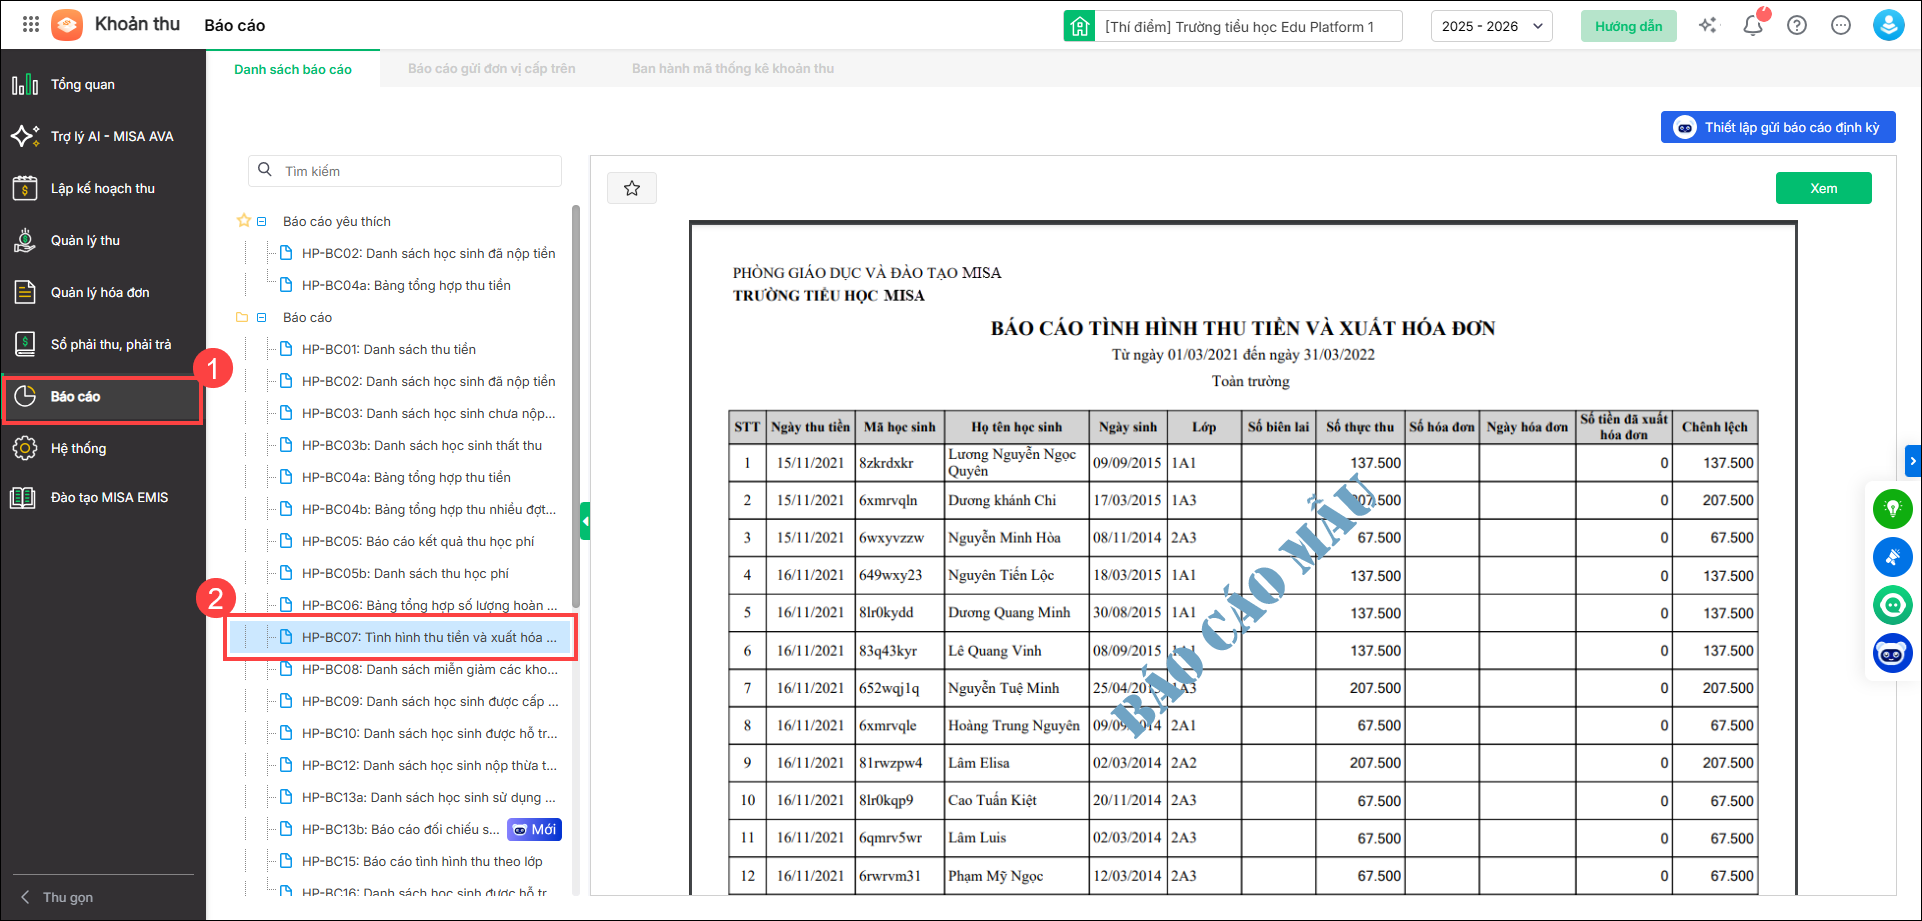Open the help question mark icon
Image resolution: width=1922 pixels, height=921 pixels.
point(1797,26)
